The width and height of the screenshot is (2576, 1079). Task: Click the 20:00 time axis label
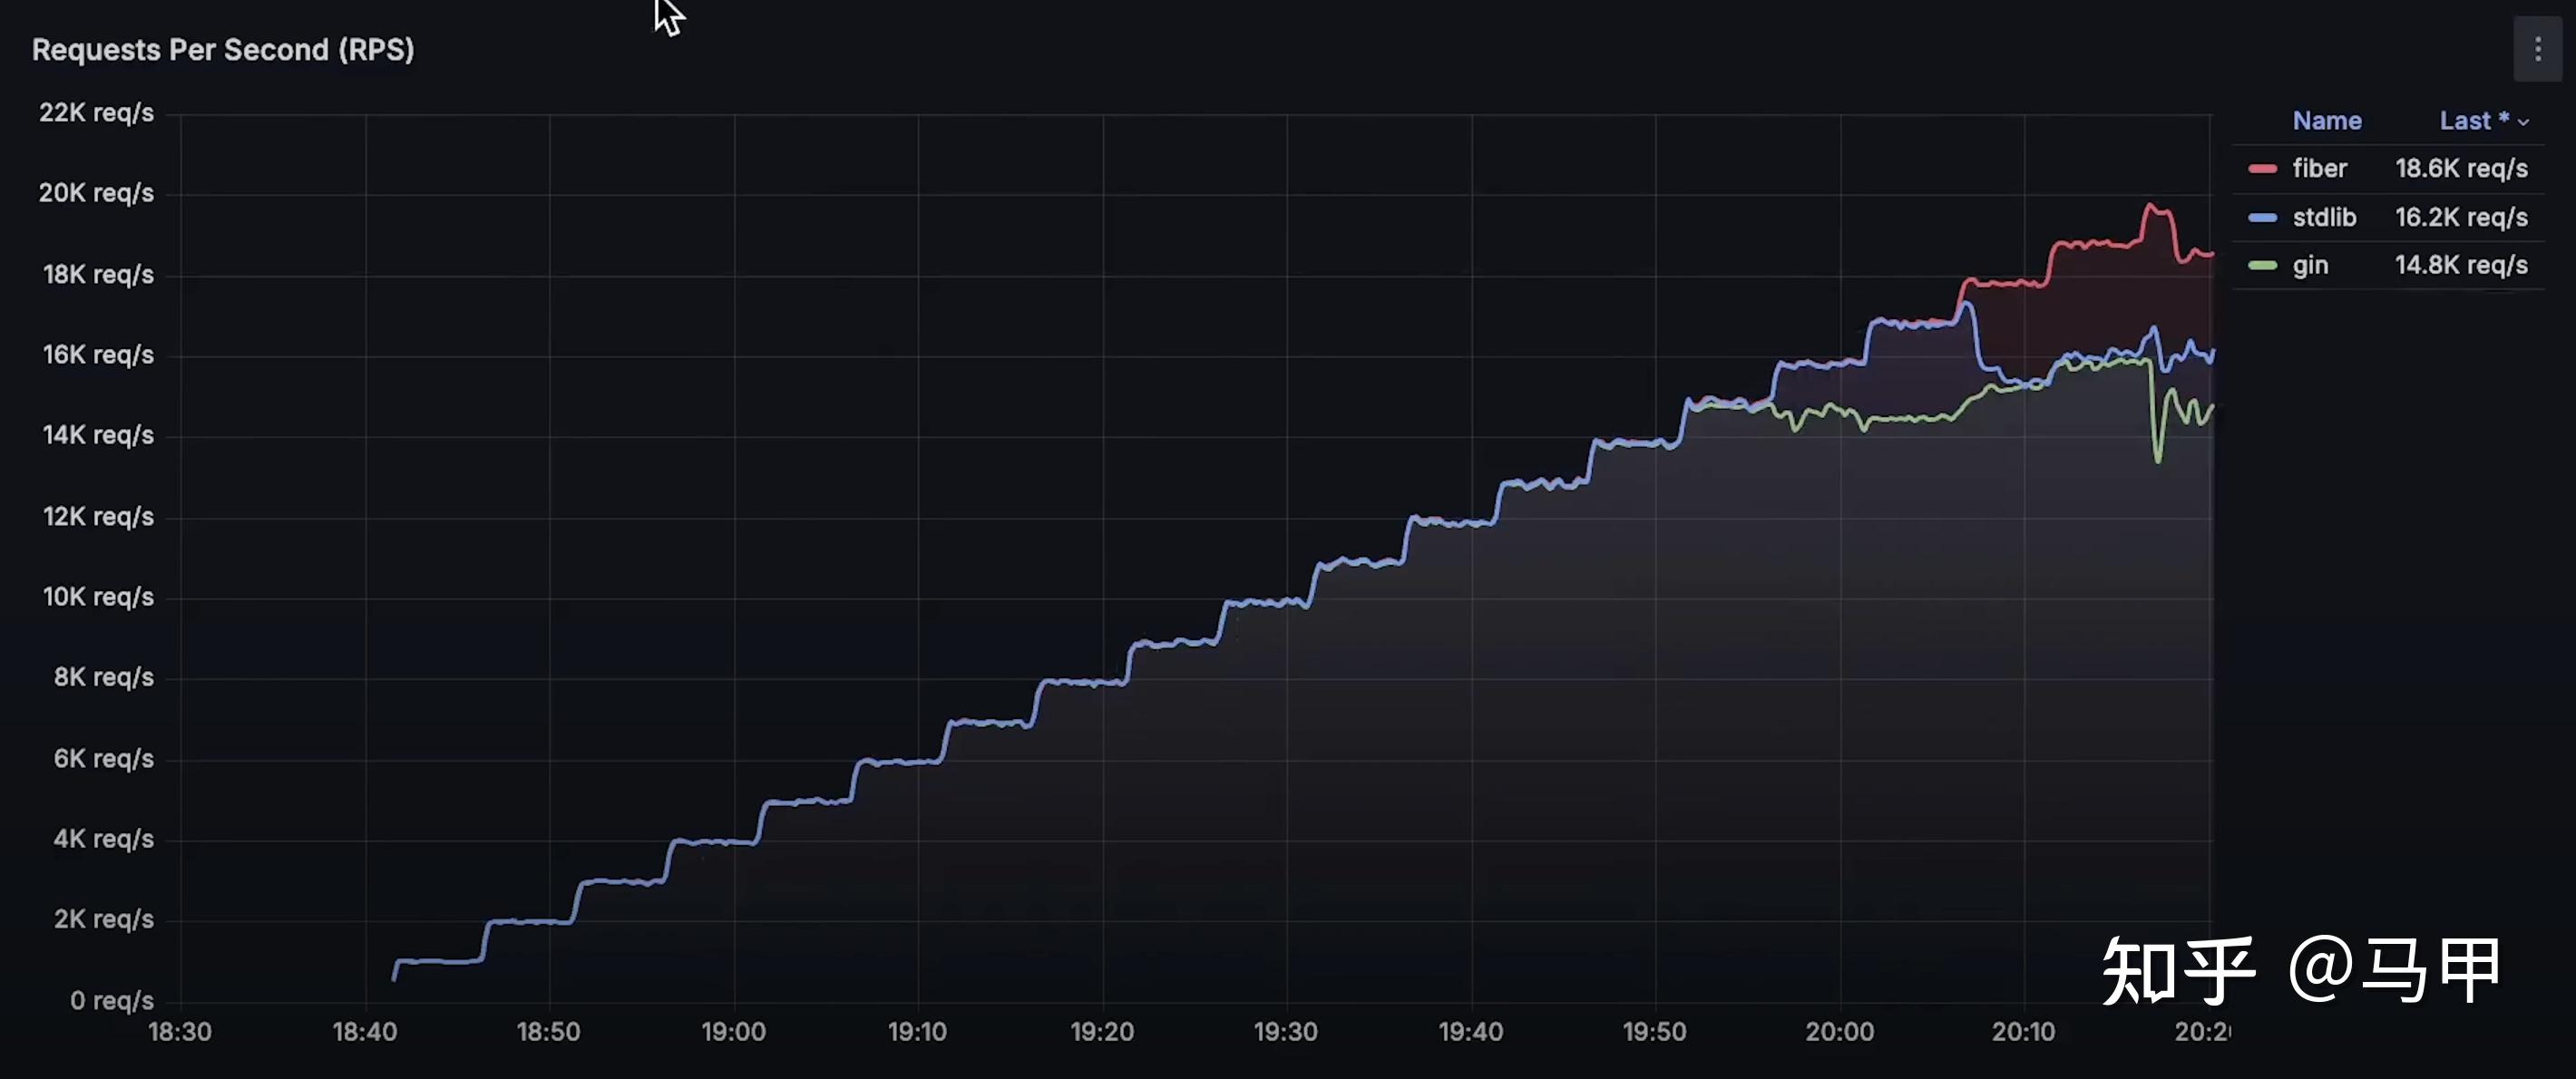pyautogui.click(x=1839, y=1032)
